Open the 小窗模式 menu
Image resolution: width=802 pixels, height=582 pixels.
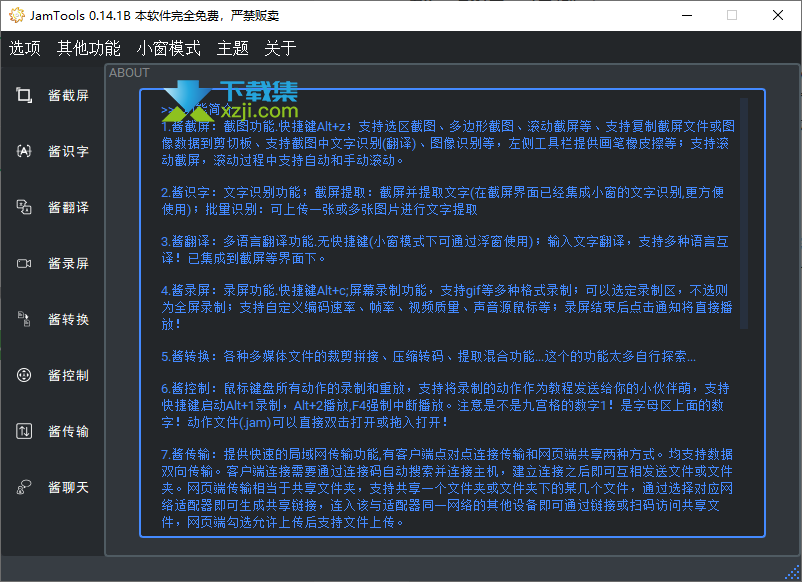click(169, 48)
